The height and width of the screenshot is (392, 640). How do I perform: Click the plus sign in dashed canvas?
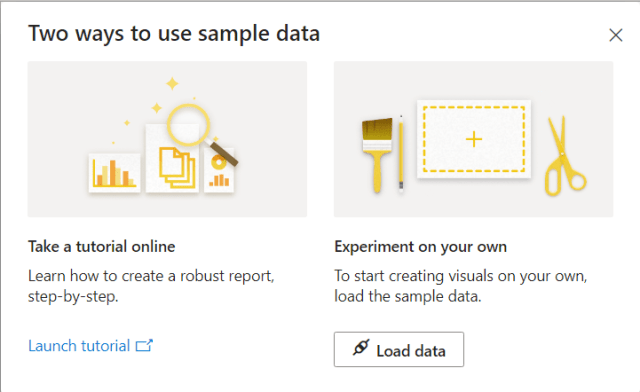(474, 139)
